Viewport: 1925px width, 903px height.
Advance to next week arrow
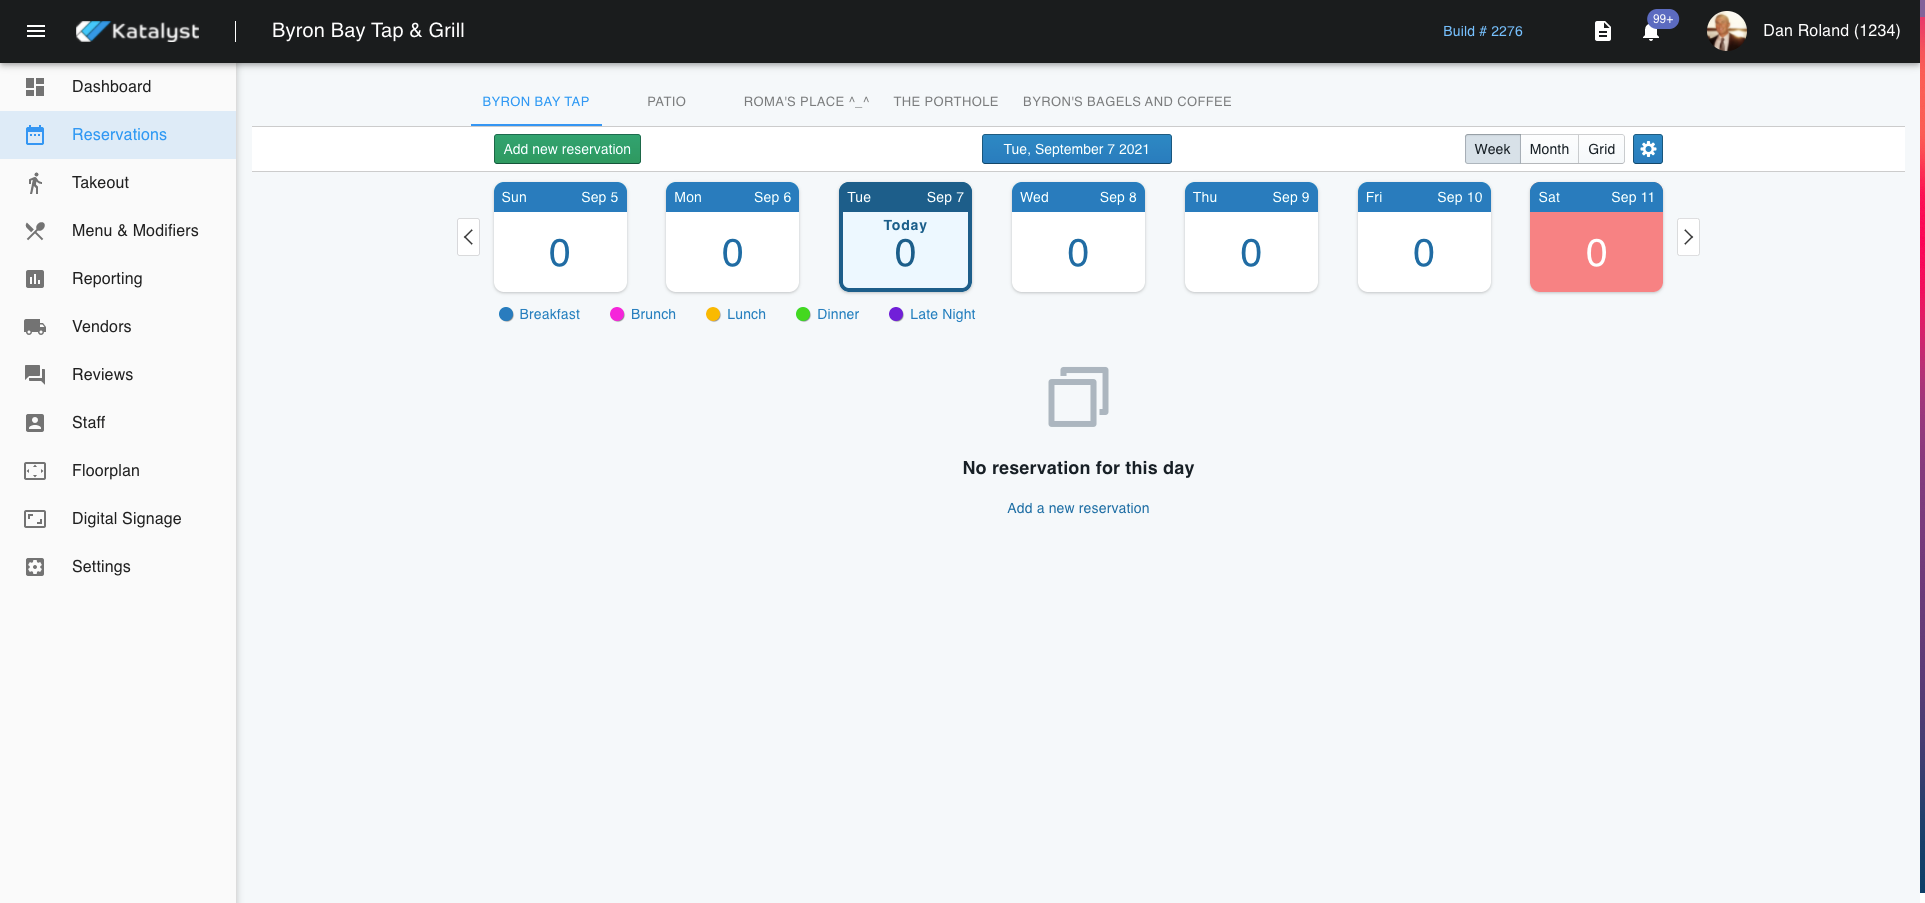click(x=1688, y=237)
